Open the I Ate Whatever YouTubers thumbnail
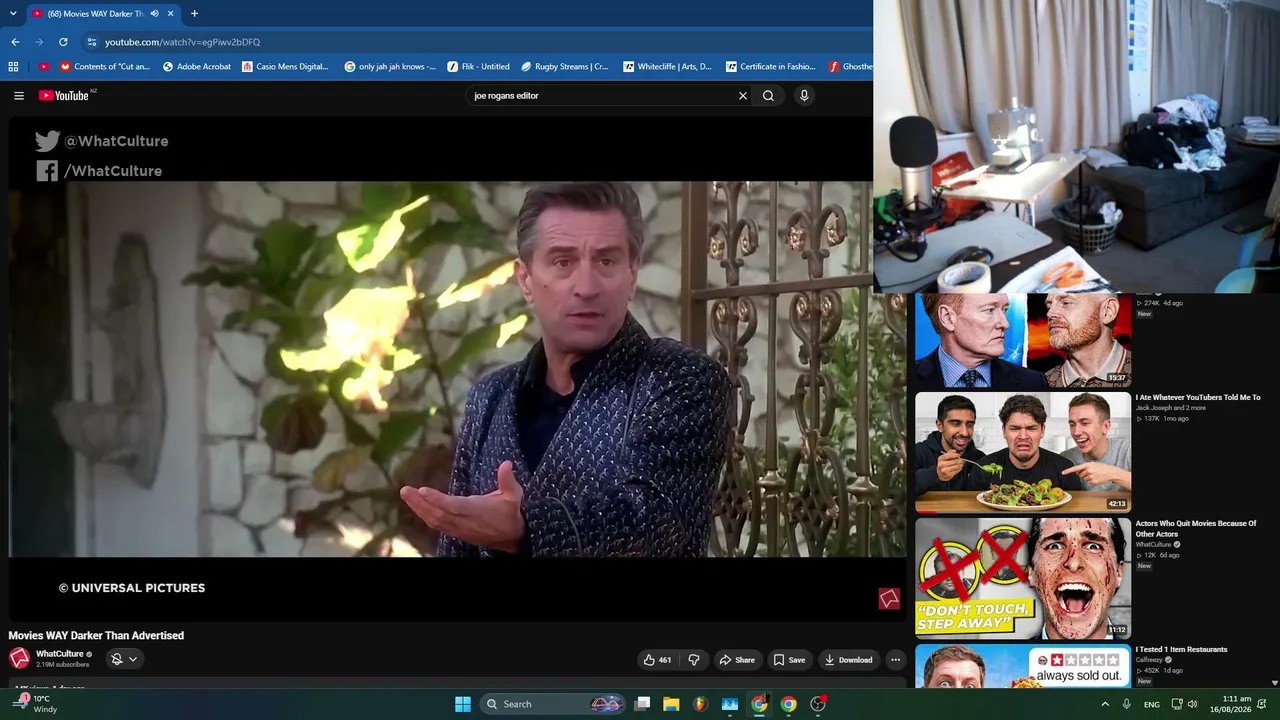 tap(1023, 452)
